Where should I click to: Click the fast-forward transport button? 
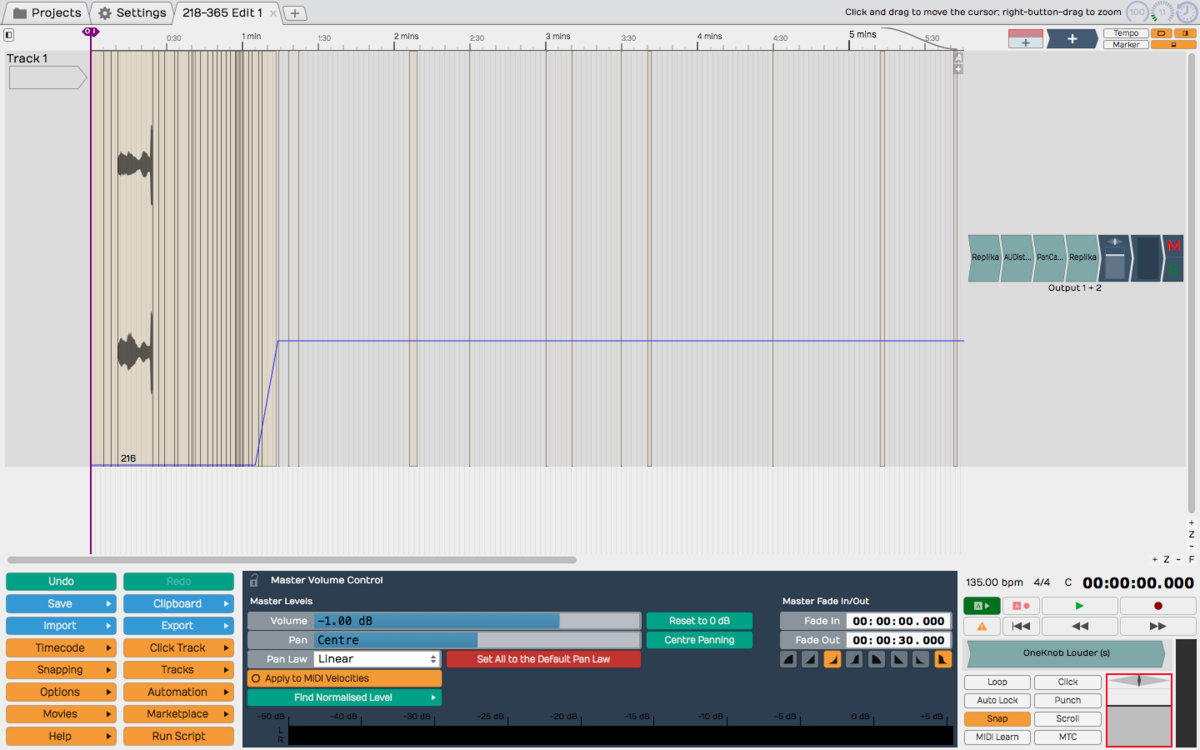[1158, 626]
